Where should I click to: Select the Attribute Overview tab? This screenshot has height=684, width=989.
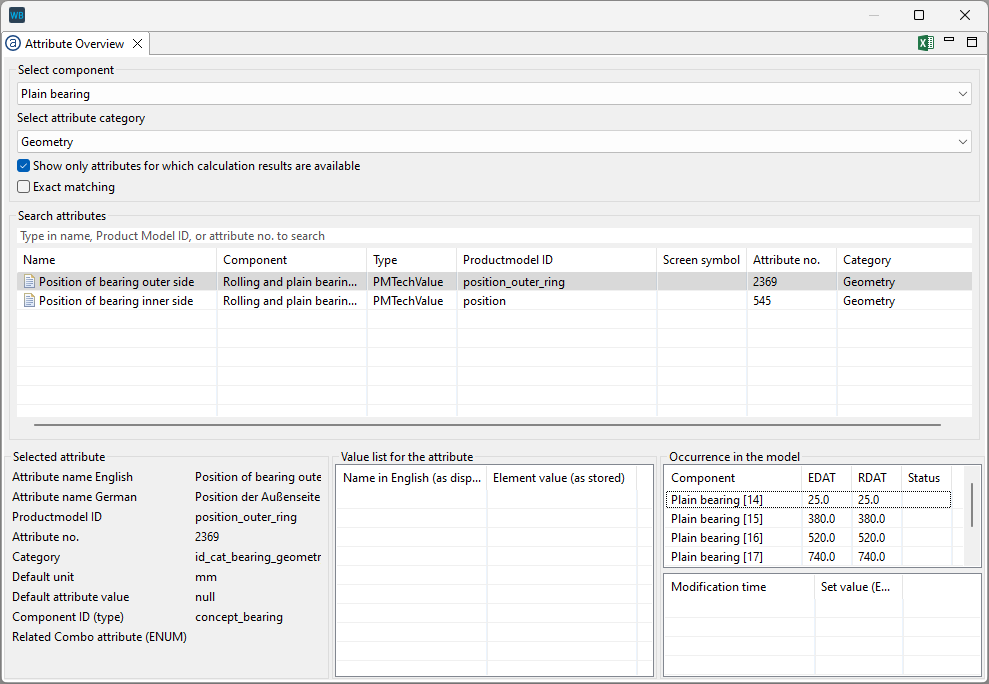[x=74, y=44]
